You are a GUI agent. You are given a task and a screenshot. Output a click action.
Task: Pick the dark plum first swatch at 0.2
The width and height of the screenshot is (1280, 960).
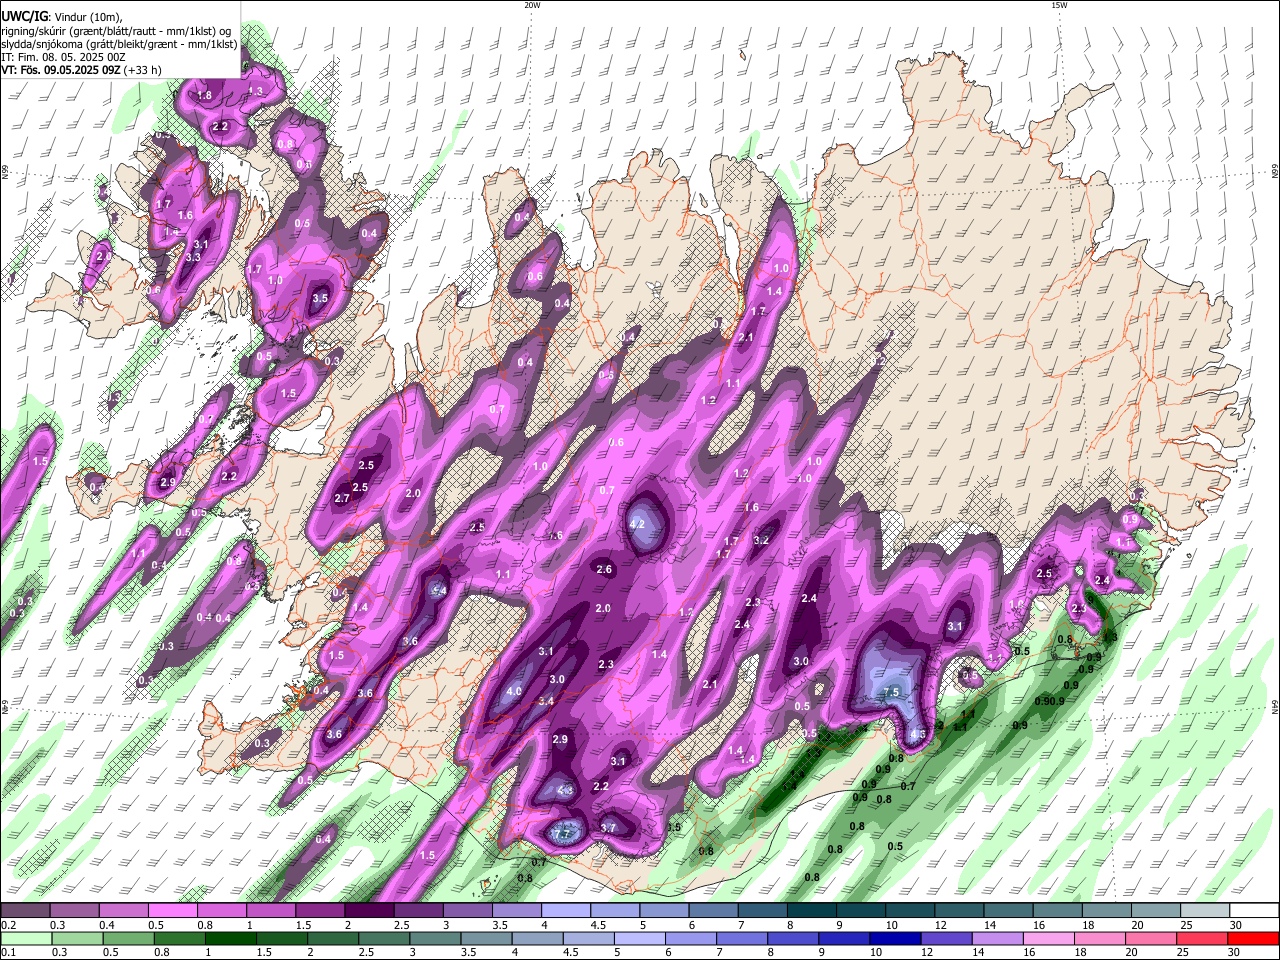25,911
